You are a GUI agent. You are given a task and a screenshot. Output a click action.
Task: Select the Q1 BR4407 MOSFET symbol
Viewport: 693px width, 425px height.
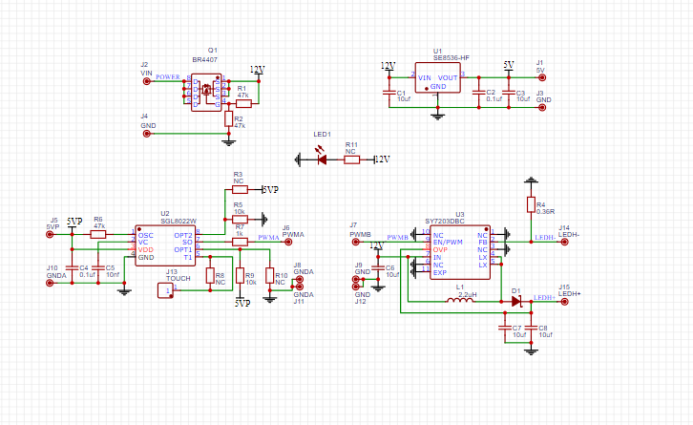coord(204,91)
